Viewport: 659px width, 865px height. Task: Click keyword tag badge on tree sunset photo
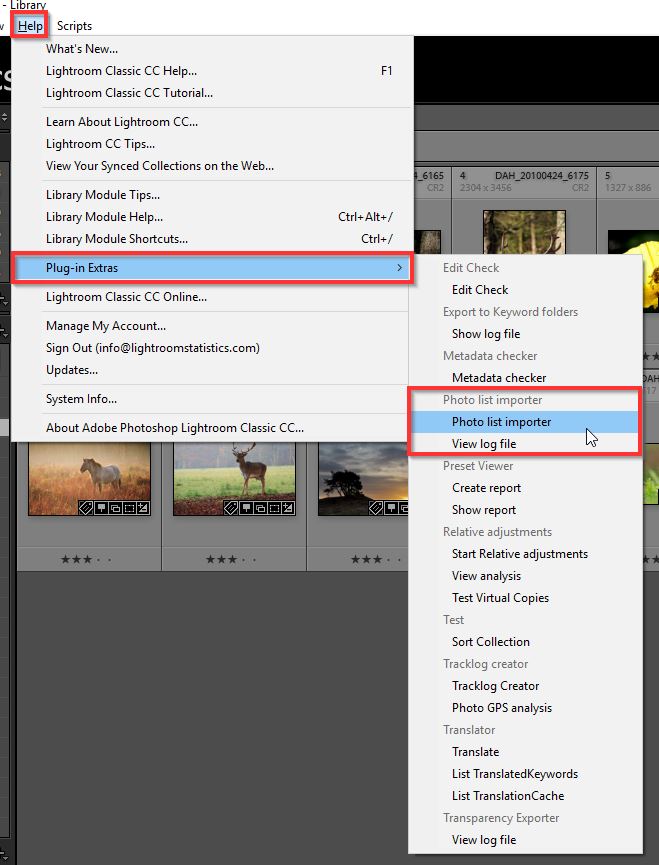pyautogui.click(x=376, y=508)
